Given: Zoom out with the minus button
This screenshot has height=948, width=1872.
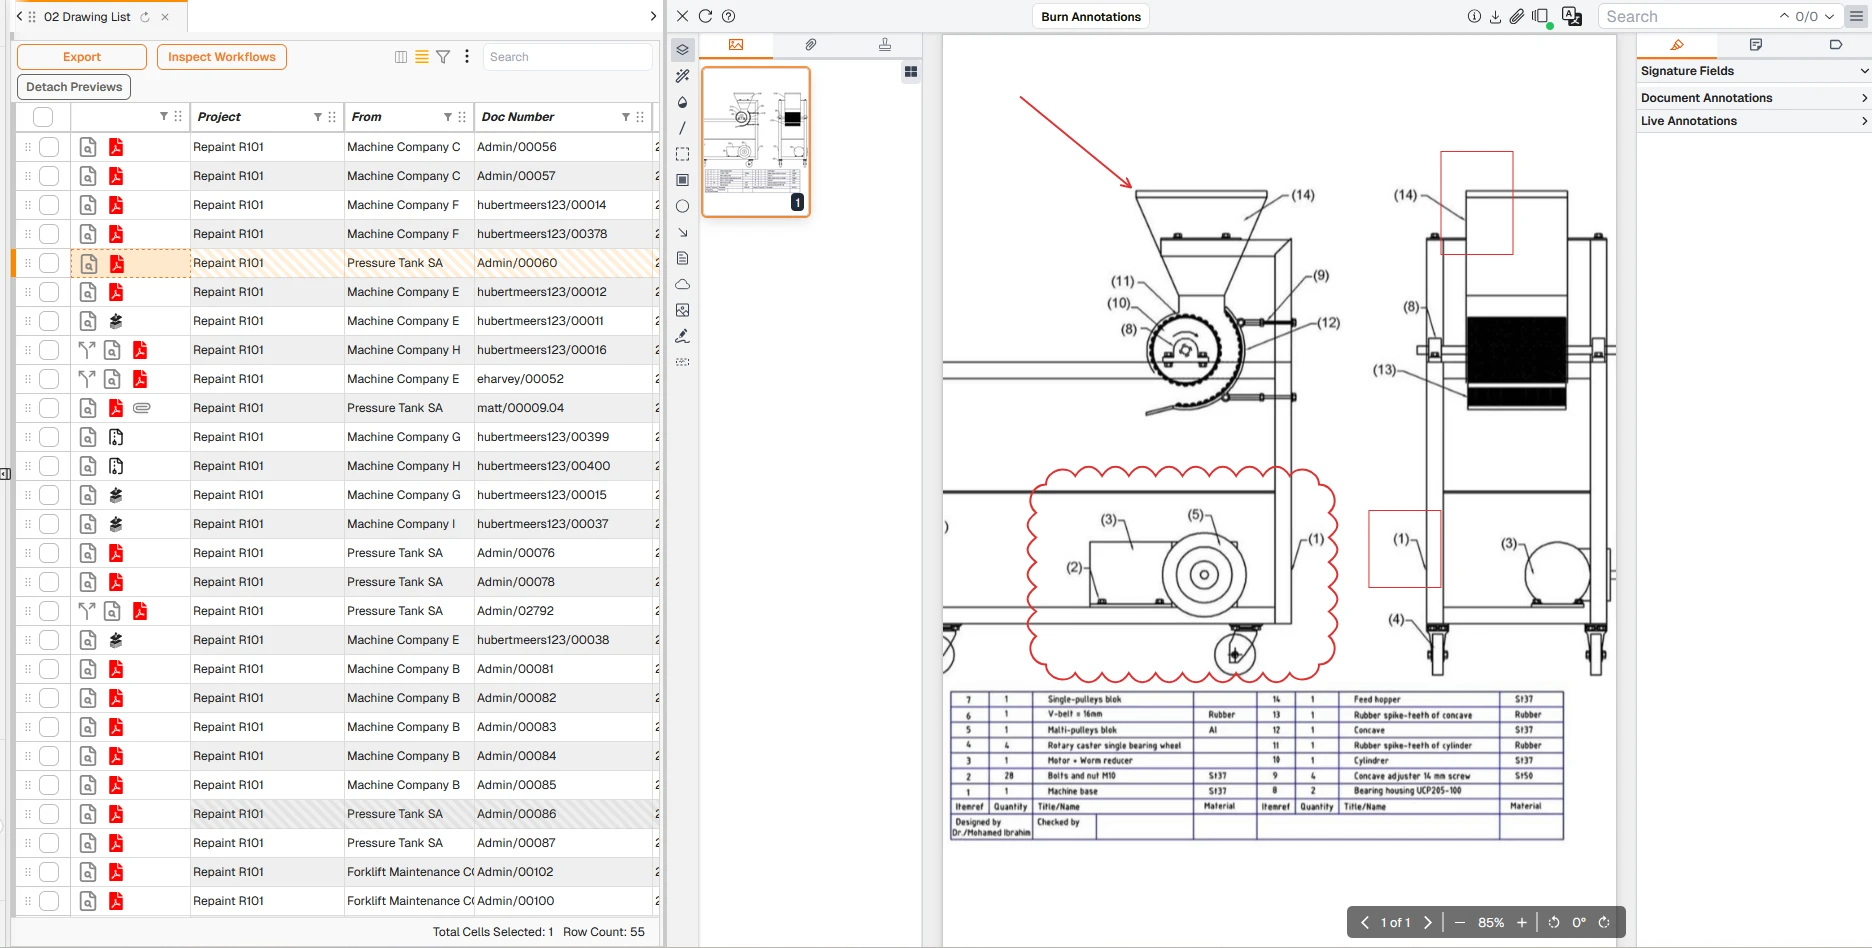Looking at the screenshot, I should [1460, 923].
